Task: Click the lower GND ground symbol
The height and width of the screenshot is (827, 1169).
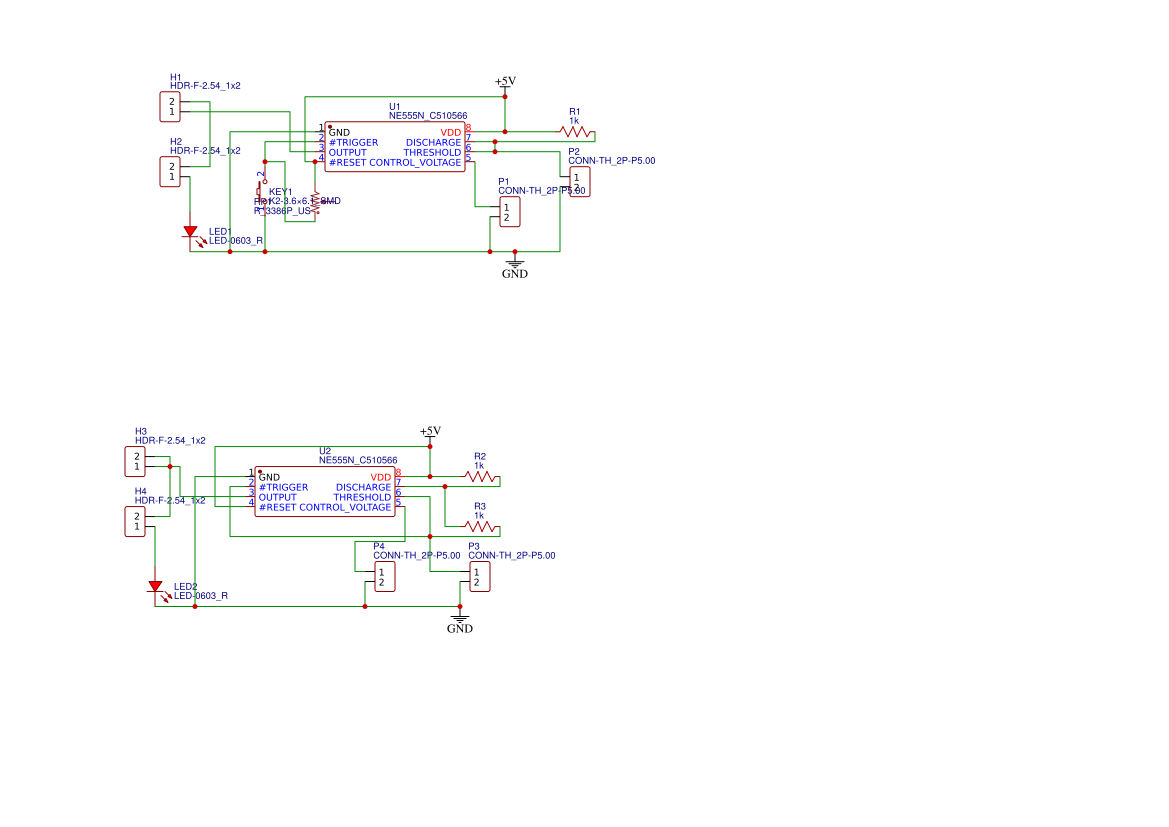Action: click(460, 621)
